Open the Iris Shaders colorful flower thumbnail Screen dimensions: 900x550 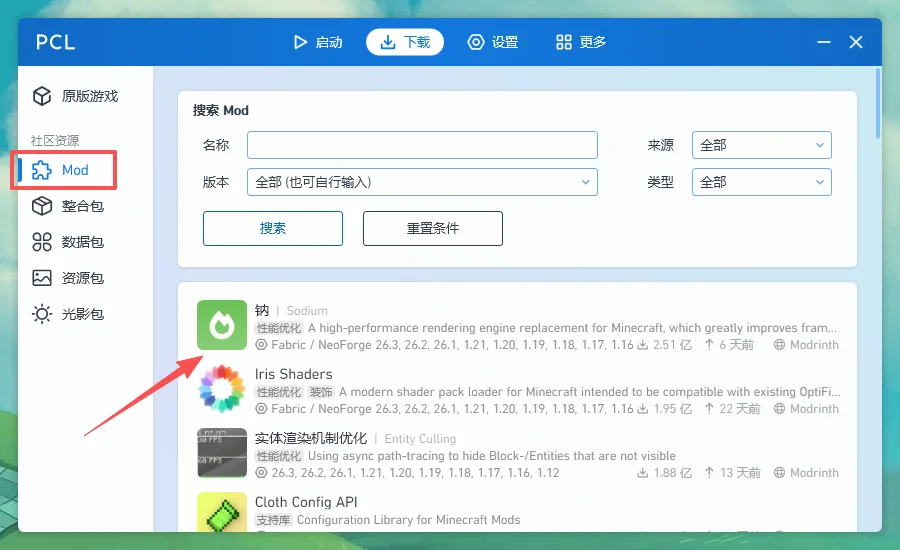222,389
